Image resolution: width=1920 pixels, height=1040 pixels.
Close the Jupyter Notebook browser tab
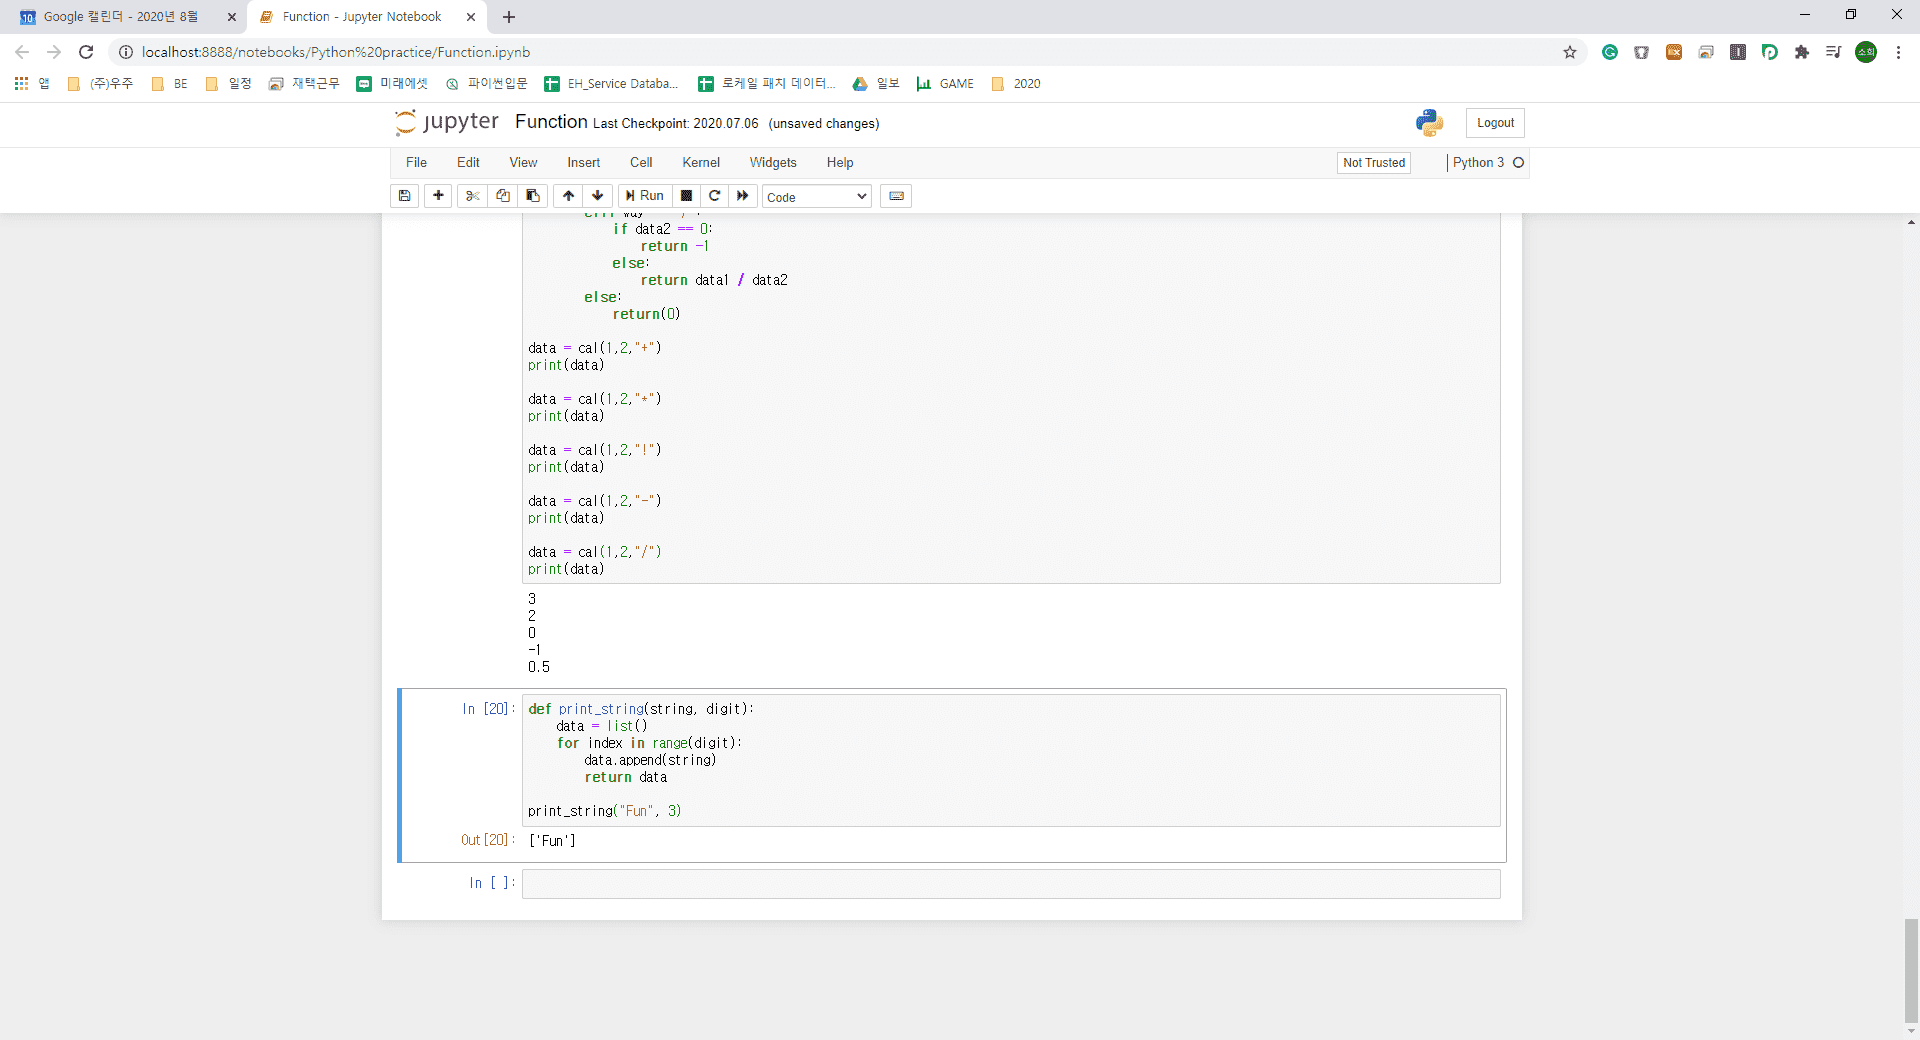[x=471, y=17]
